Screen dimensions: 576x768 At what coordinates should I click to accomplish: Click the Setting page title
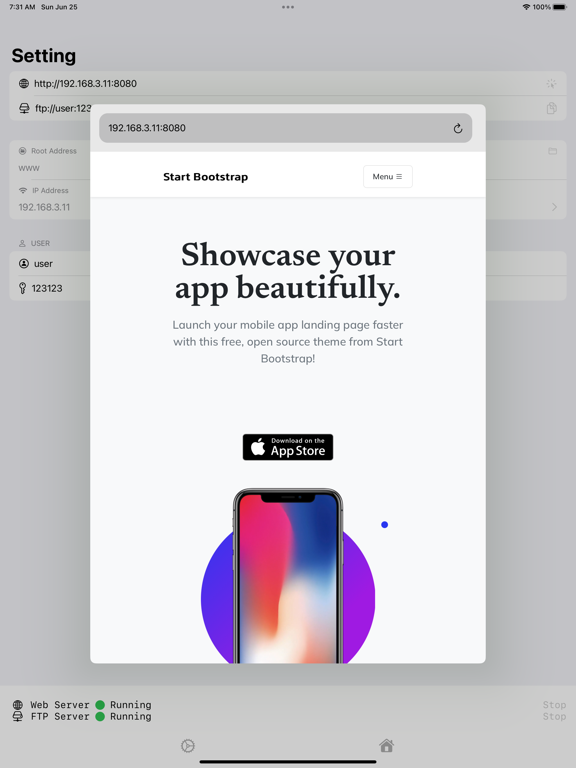[x=44, y=56]
